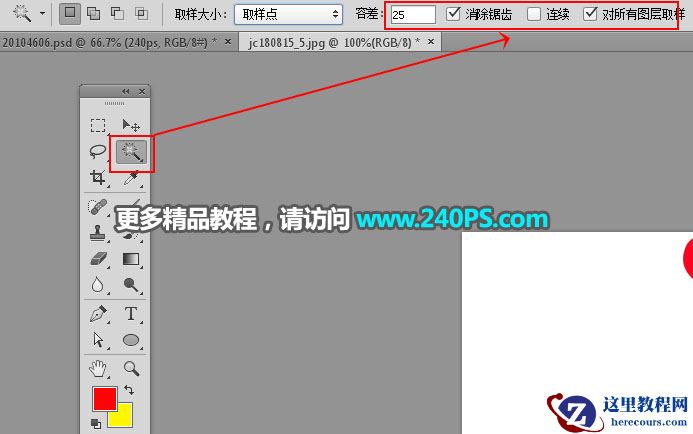Choose Subtract from Selection mode
This screenshot has height=434, width=693.
117,14
